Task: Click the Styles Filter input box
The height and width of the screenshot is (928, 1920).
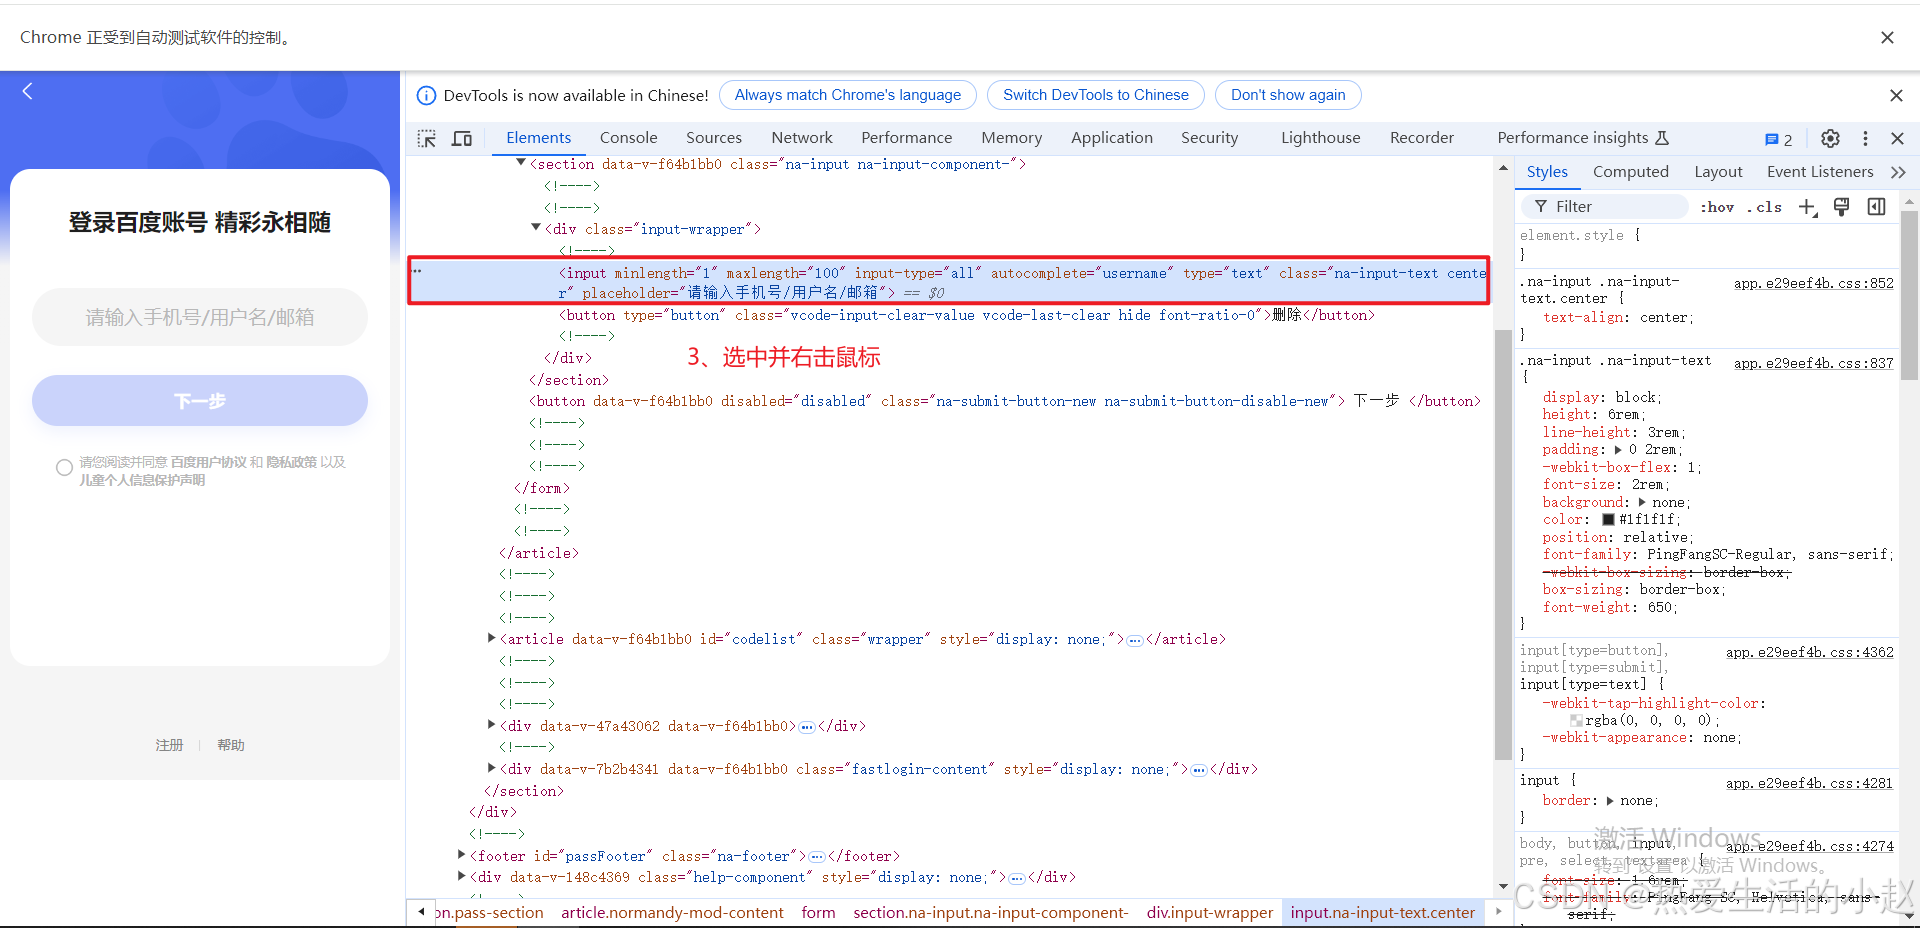Action: (1605, 207)
